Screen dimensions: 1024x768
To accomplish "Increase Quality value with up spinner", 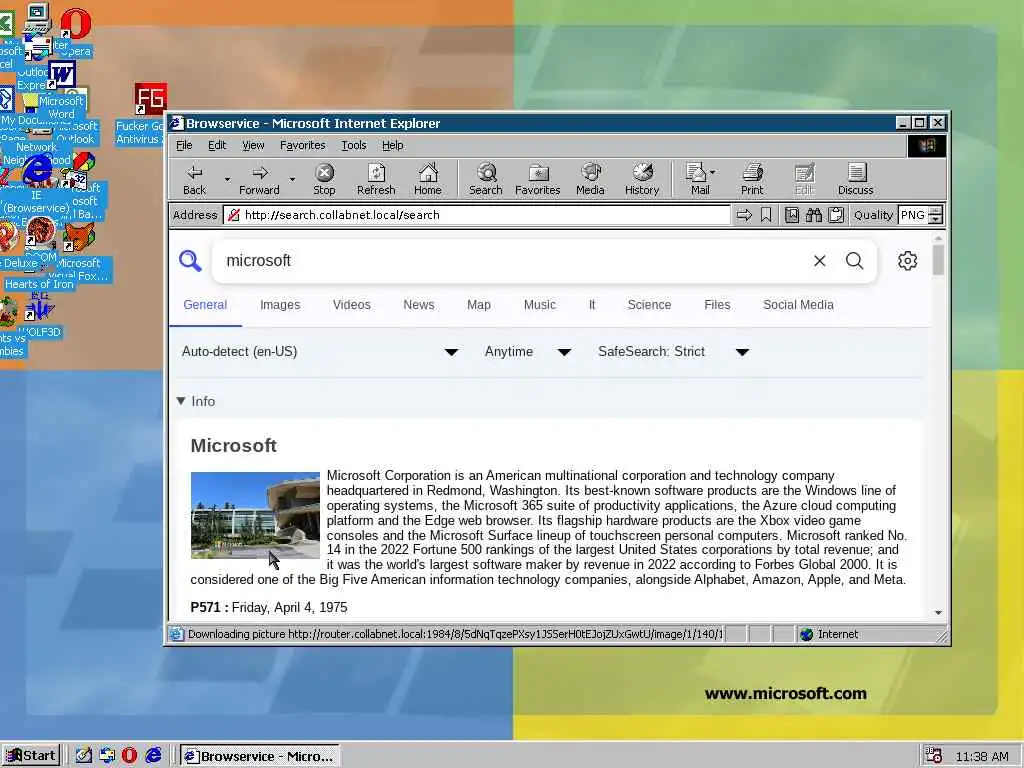I will 935,210.
